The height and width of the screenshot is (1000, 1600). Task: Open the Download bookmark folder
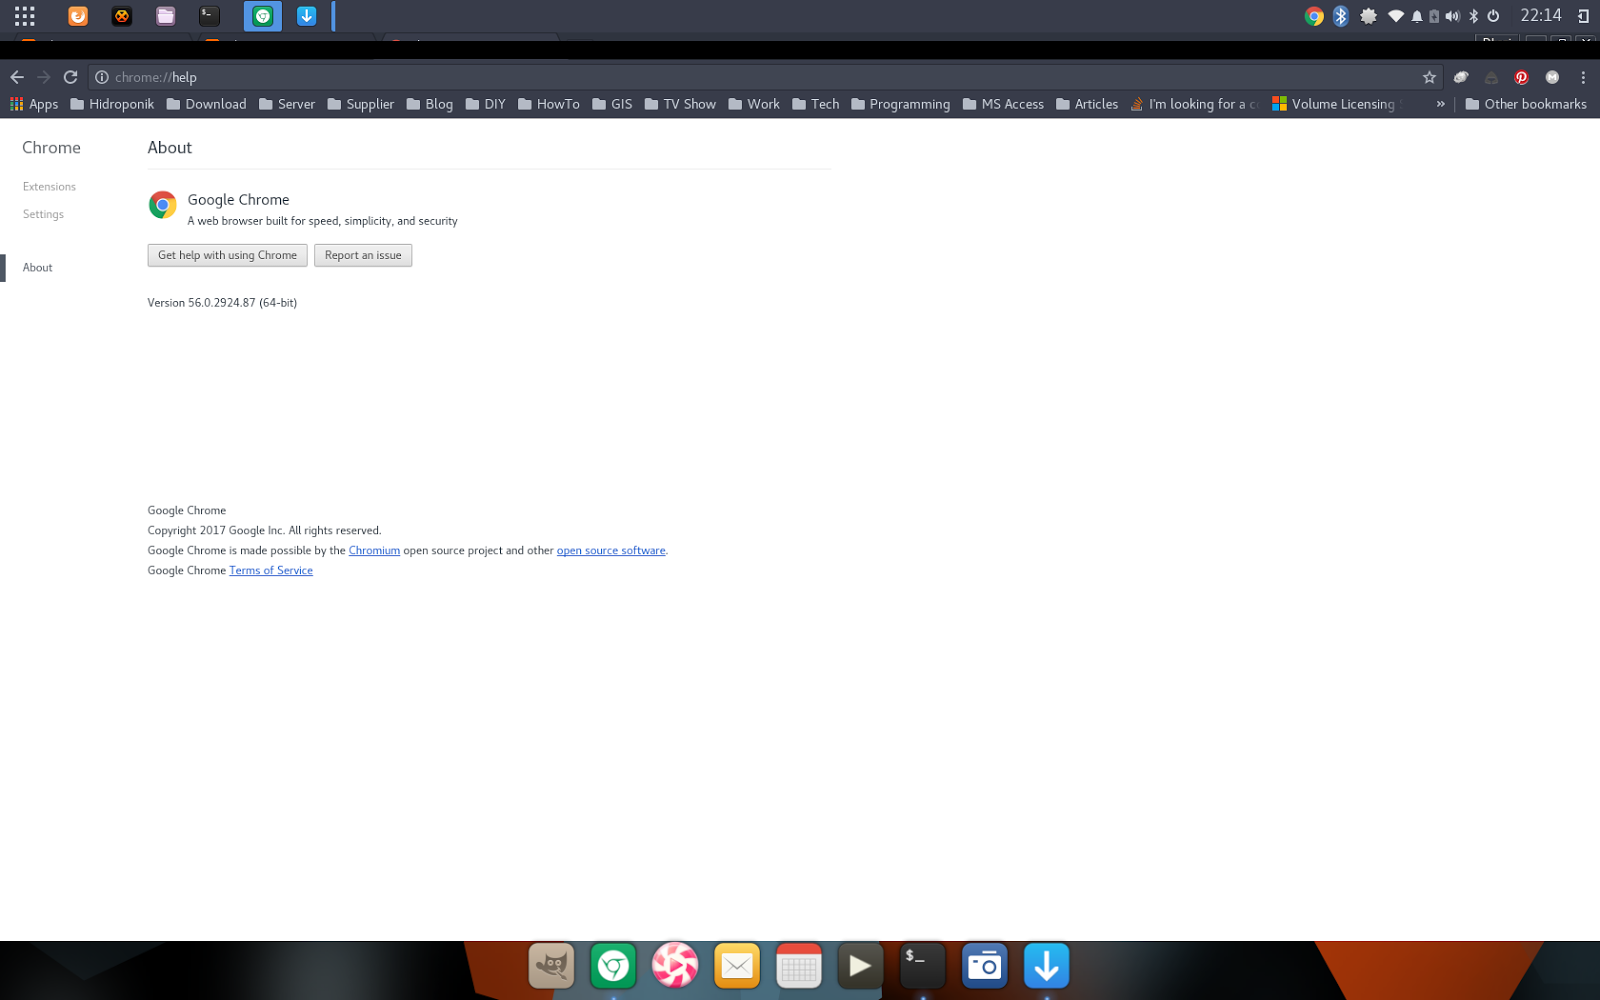(x=206, y=104)
